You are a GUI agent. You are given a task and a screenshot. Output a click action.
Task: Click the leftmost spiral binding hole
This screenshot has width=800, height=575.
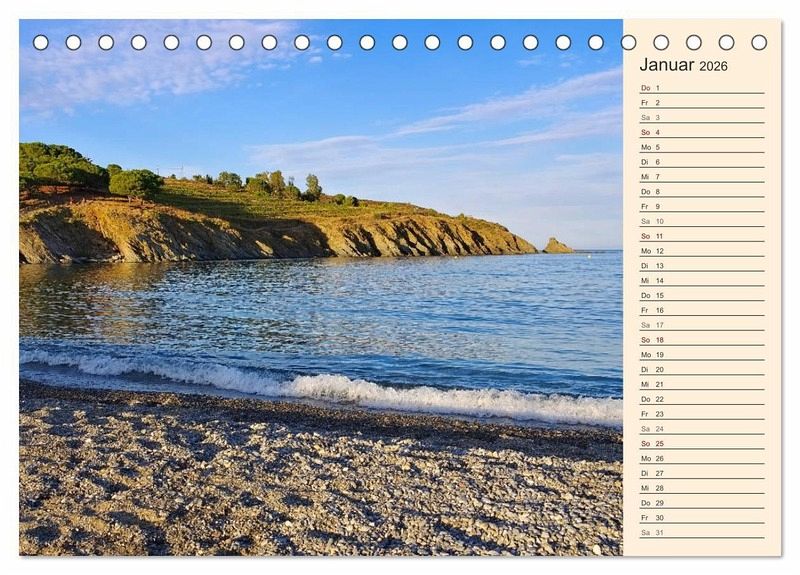coord(41,42)
